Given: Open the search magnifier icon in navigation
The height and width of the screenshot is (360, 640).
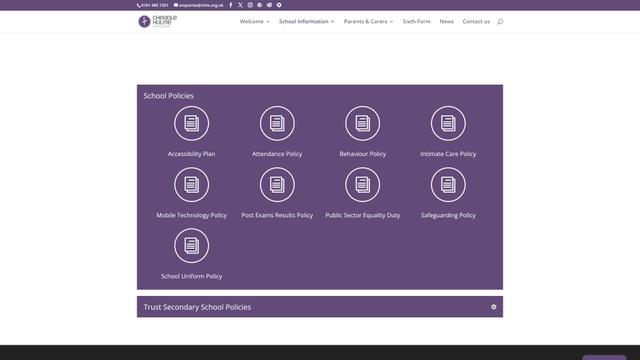Looking at the screenshot, I should point(500,22).
